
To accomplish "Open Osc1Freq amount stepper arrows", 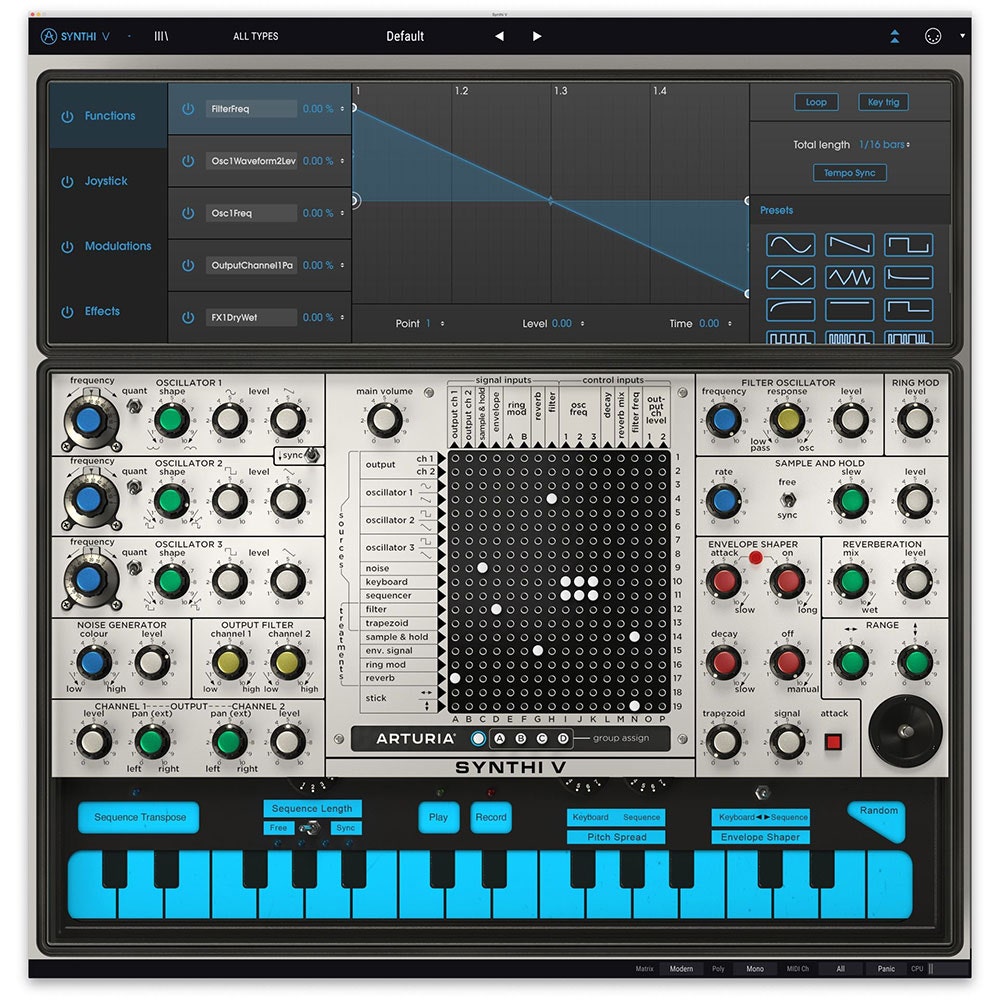I will (x=342, y=213).
